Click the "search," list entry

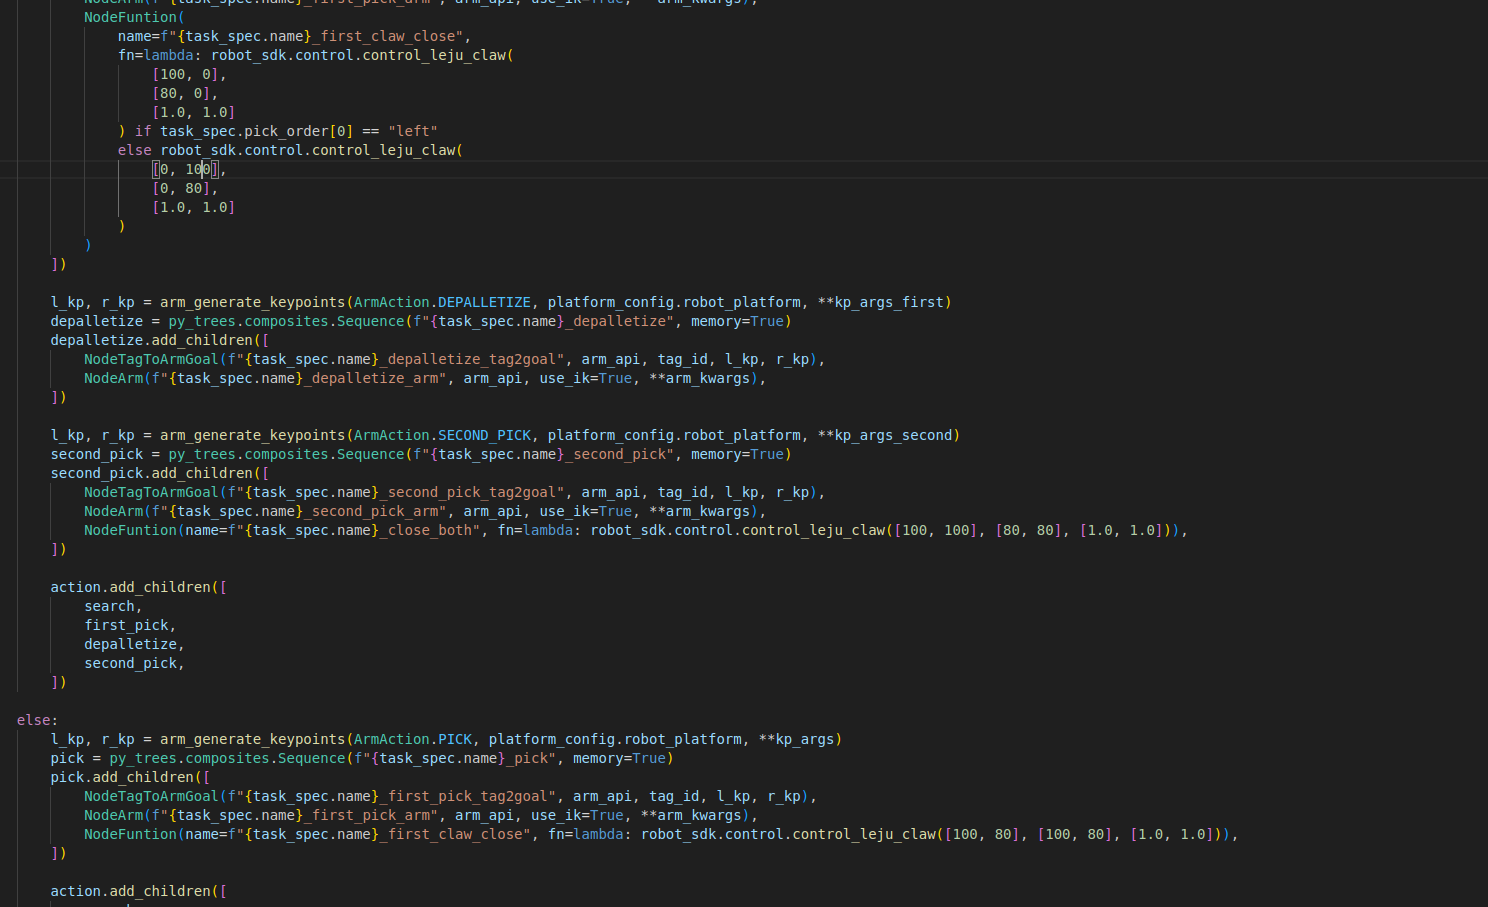(x=112, y=606)
